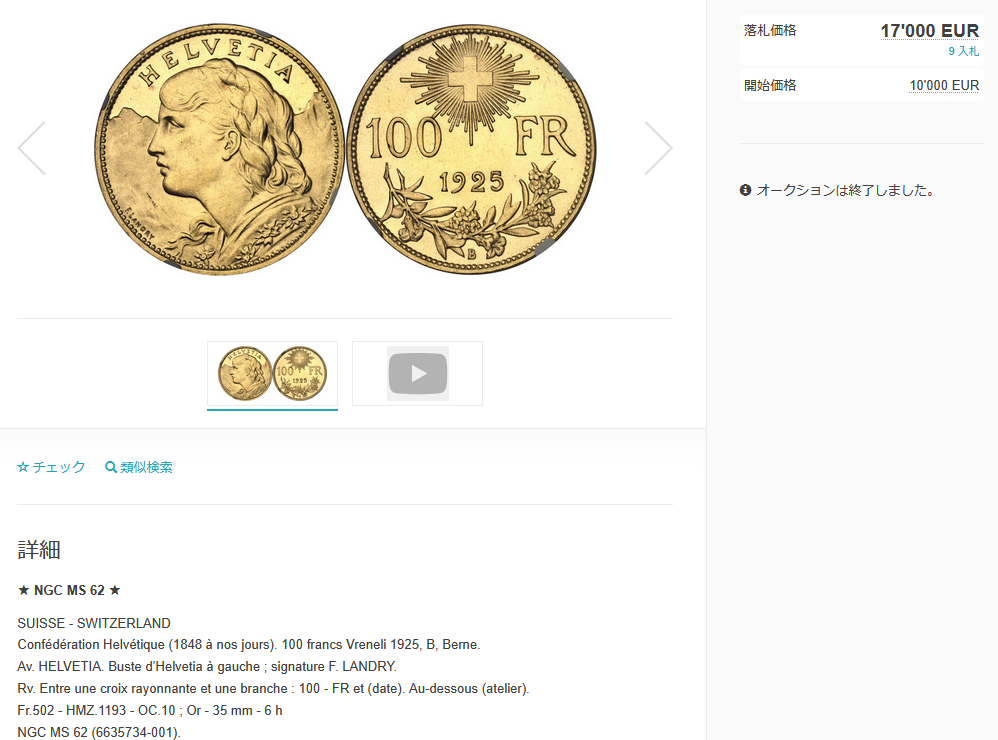The width and height of the screenshot is (998, 740).
Task: Play the video thumbnail
Action: tap(418, 373)
